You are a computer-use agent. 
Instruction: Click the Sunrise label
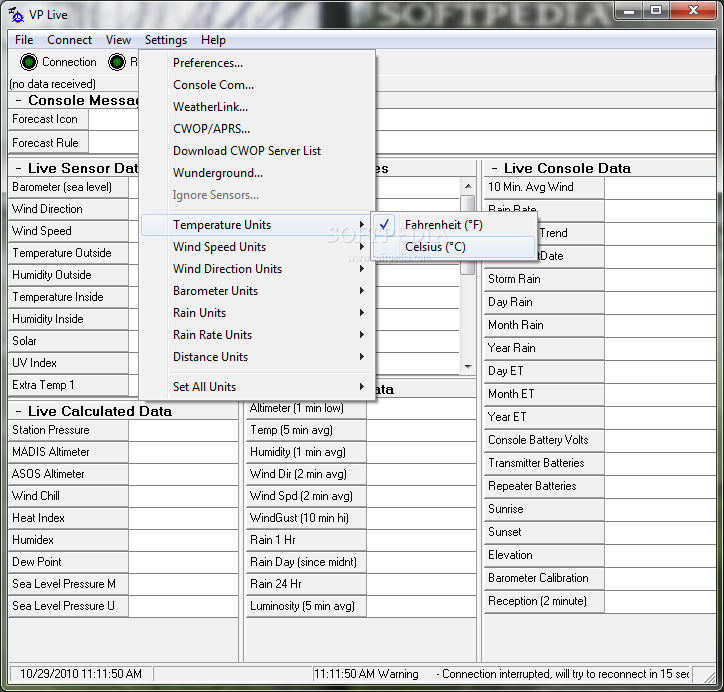point(544,509)
